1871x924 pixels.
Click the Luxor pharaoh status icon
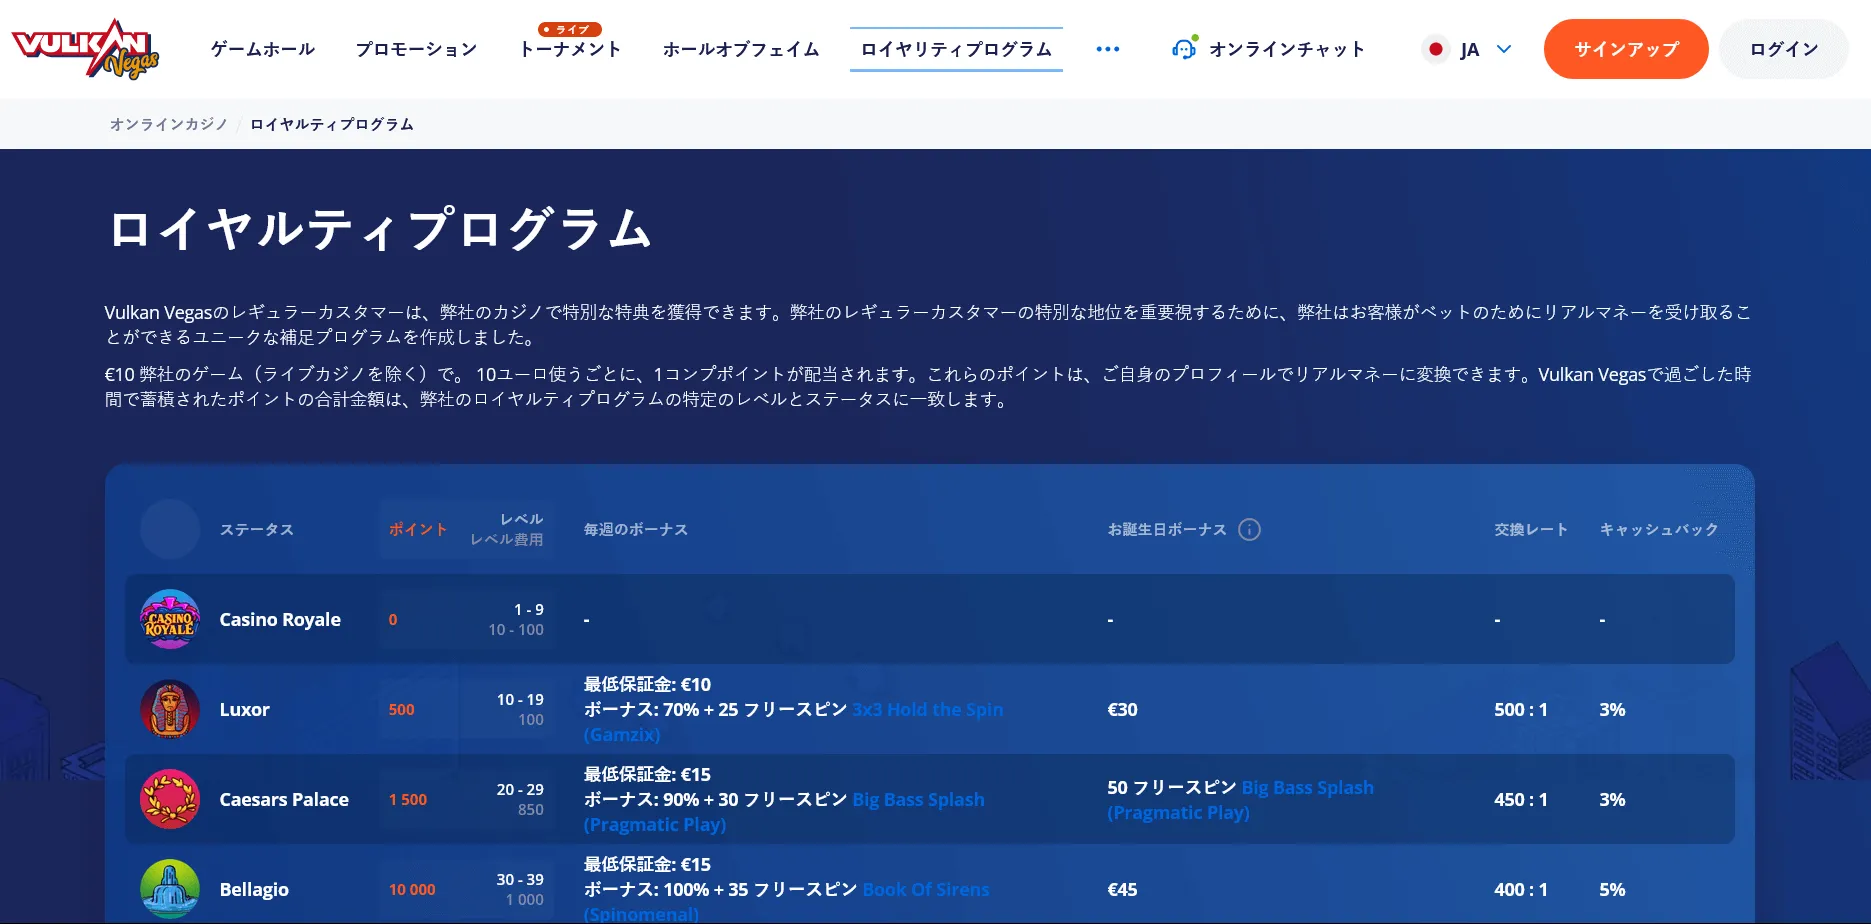(x=170, y=709)
